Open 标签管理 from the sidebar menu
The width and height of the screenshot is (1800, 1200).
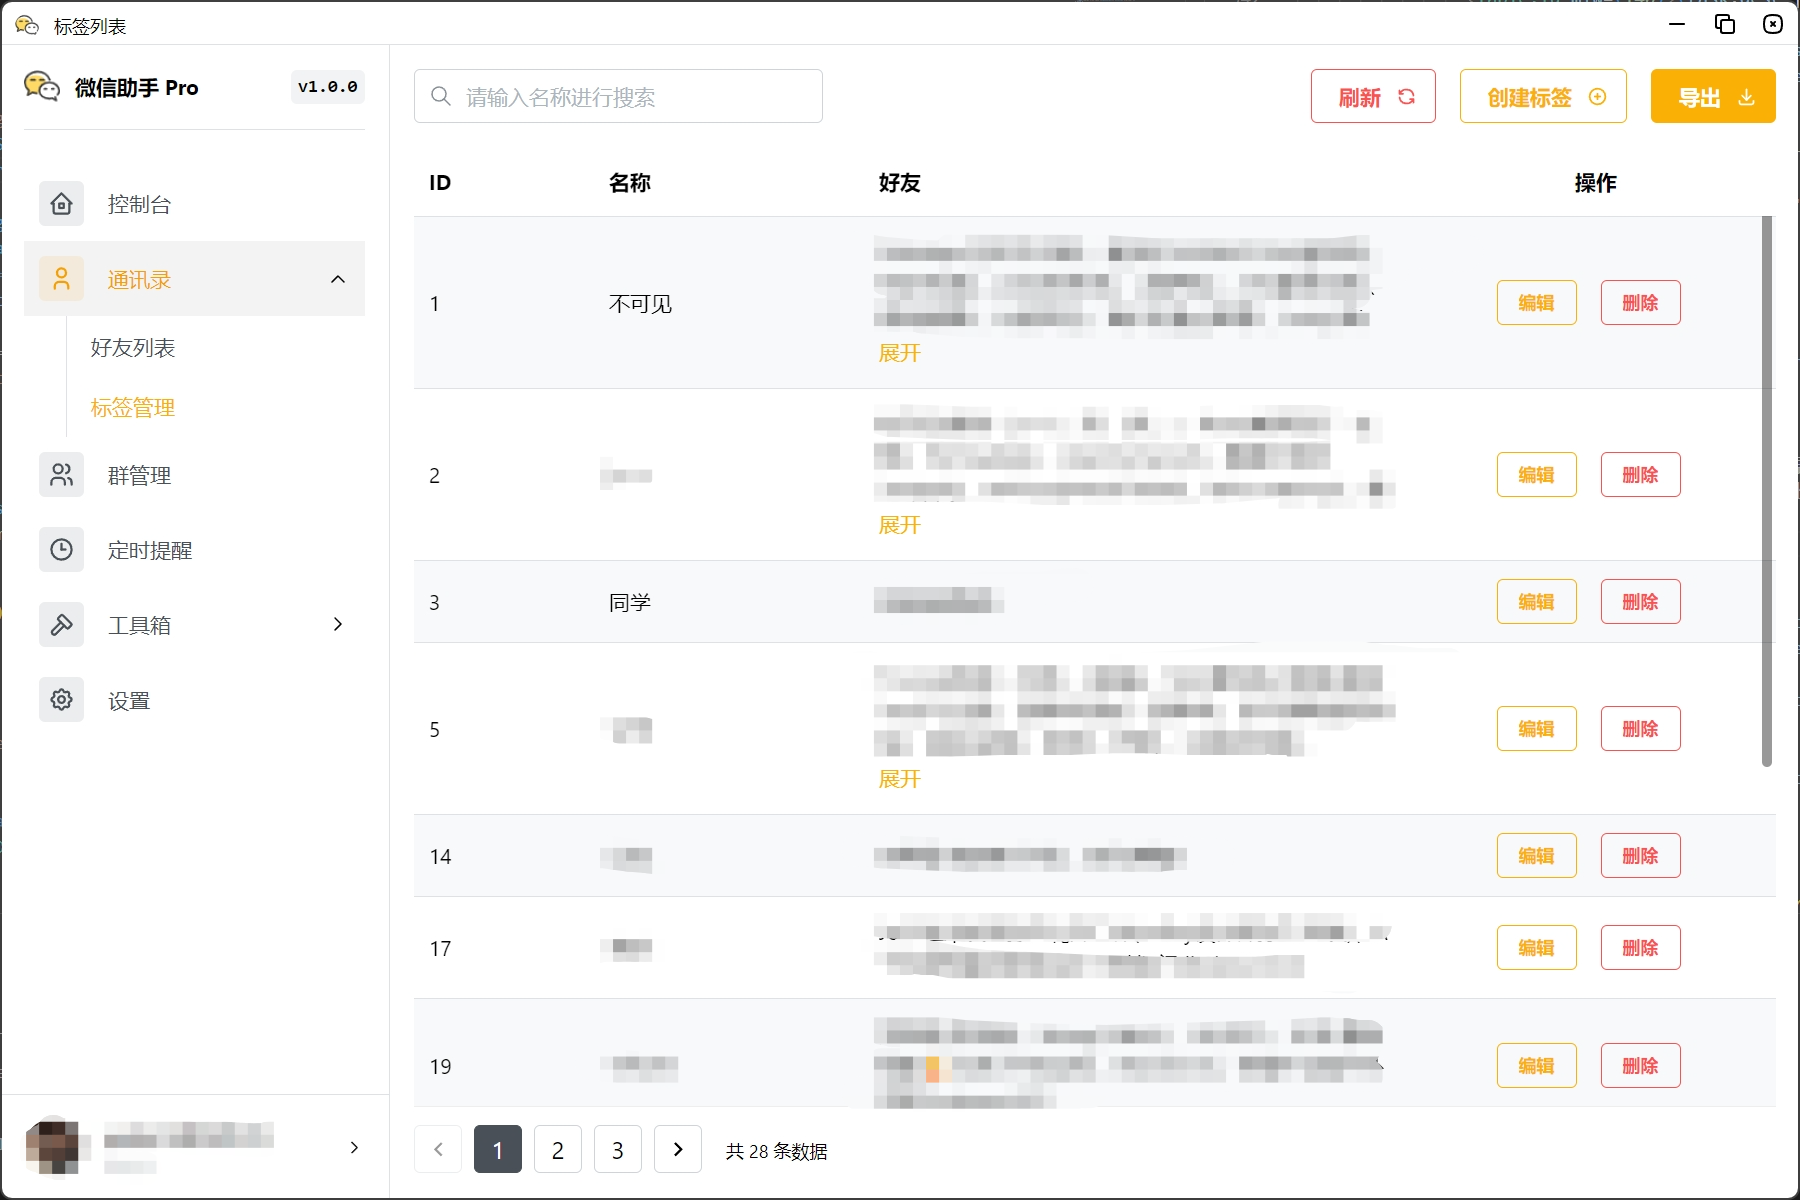(x=132, y=408)
